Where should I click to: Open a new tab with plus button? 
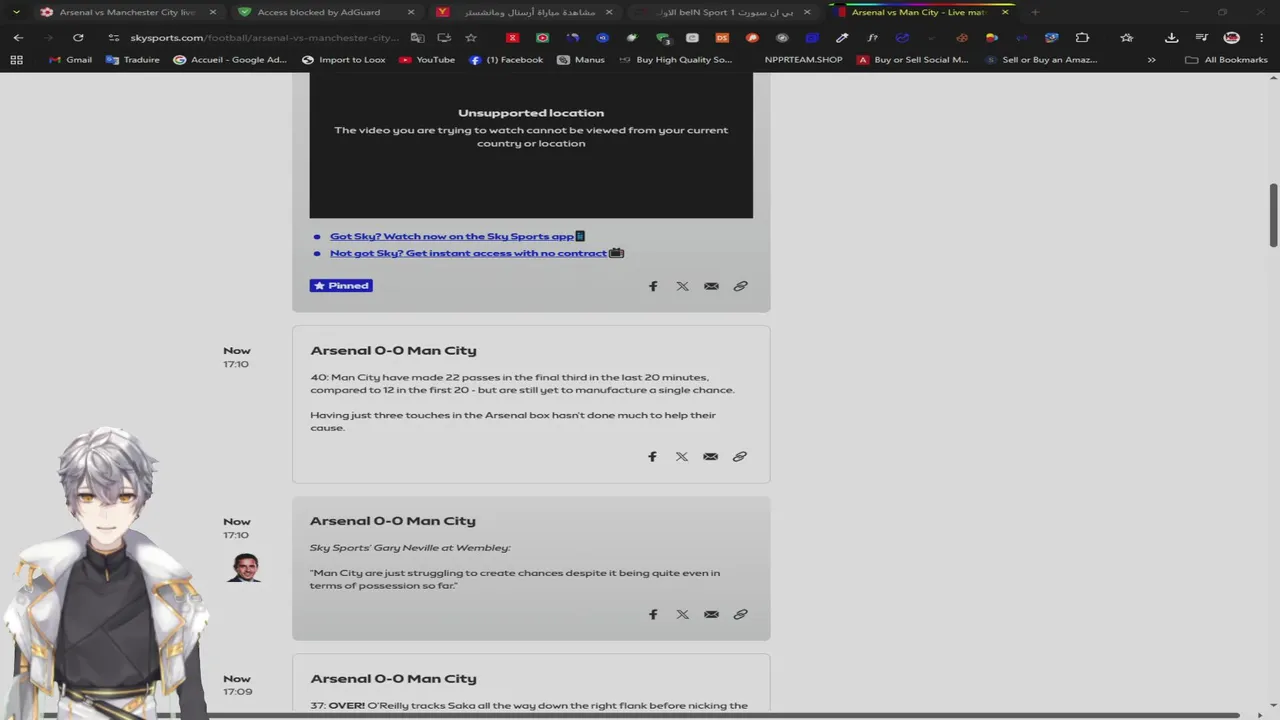click(x=1035, y=12)
